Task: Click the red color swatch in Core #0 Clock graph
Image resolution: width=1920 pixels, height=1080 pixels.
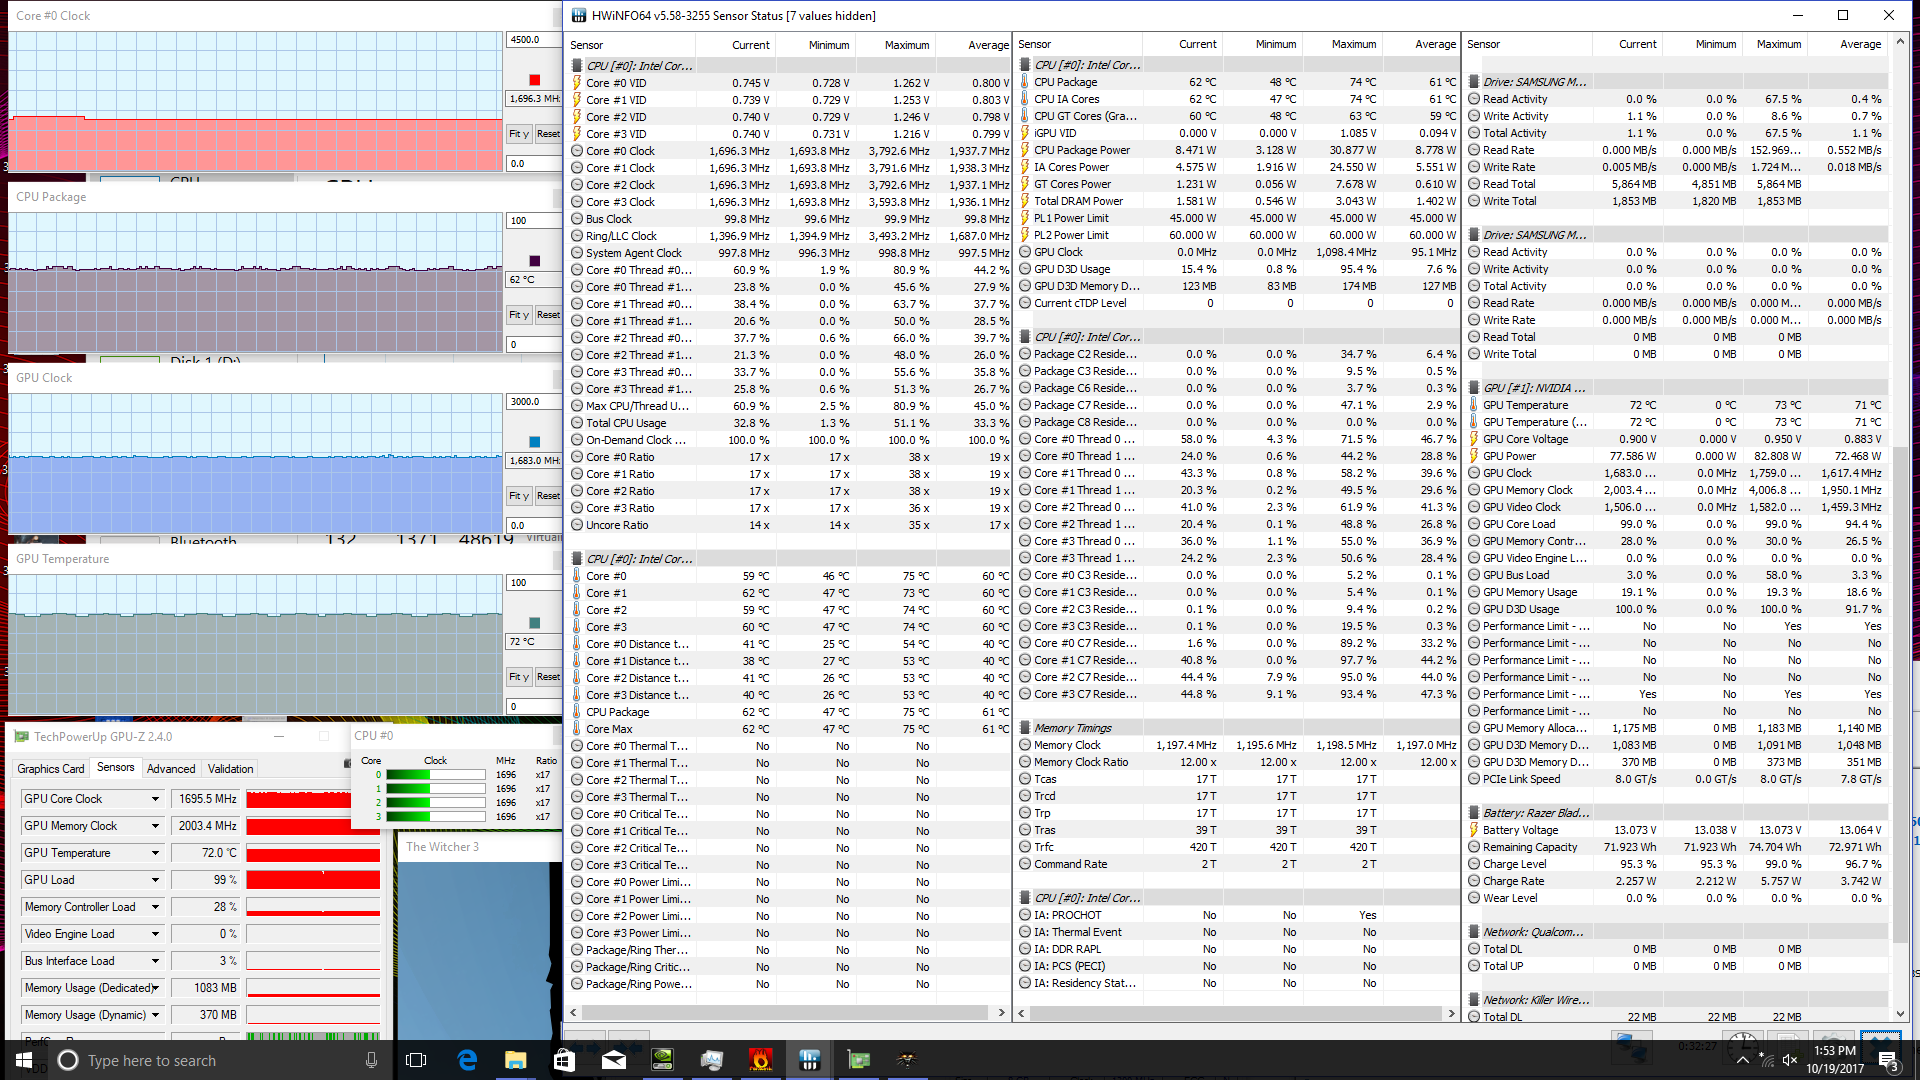Action: pyautogui.click(x=534, y=80)
